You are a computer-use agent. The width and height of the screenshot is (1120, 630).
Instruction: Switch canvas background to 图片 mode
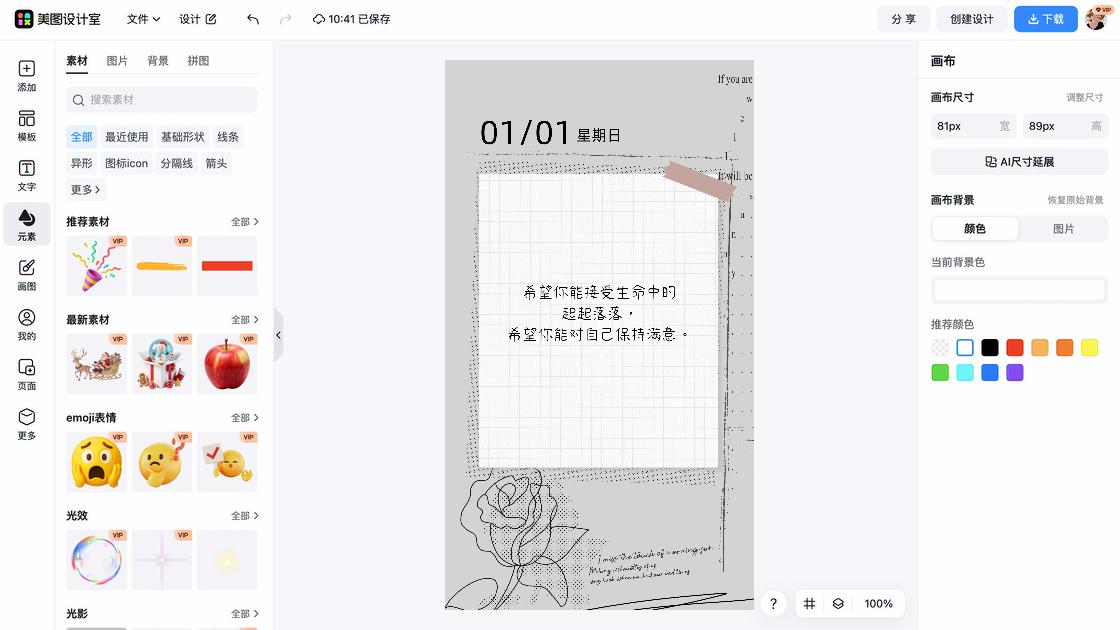pyautogui.click(x=1063, y=229)
